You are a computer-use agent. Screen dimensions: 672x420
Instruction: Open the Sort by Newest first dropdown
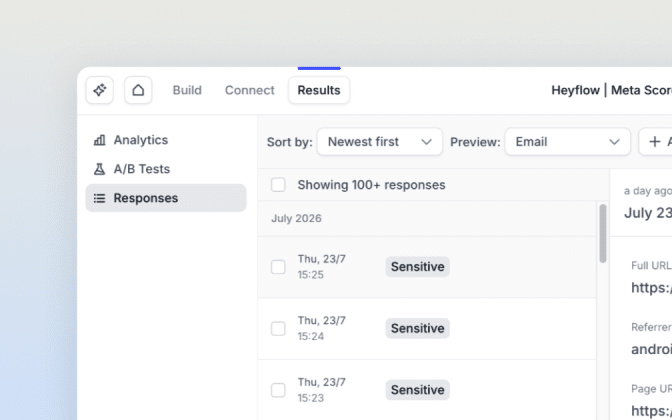380,142
